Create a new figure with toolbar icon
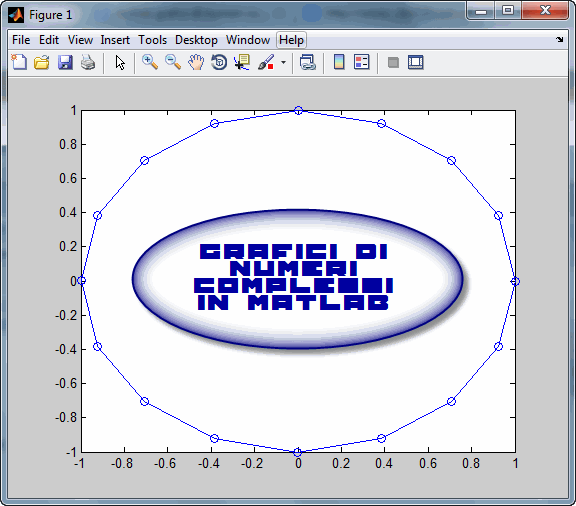The width and height of the screenshot is (576, 506). click(19, 62)
